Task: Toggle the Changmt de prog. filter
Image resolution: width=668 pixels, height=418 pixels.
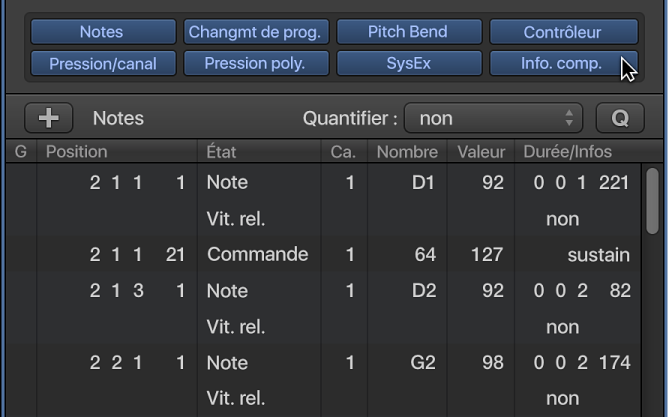Action: pos(254,32)
